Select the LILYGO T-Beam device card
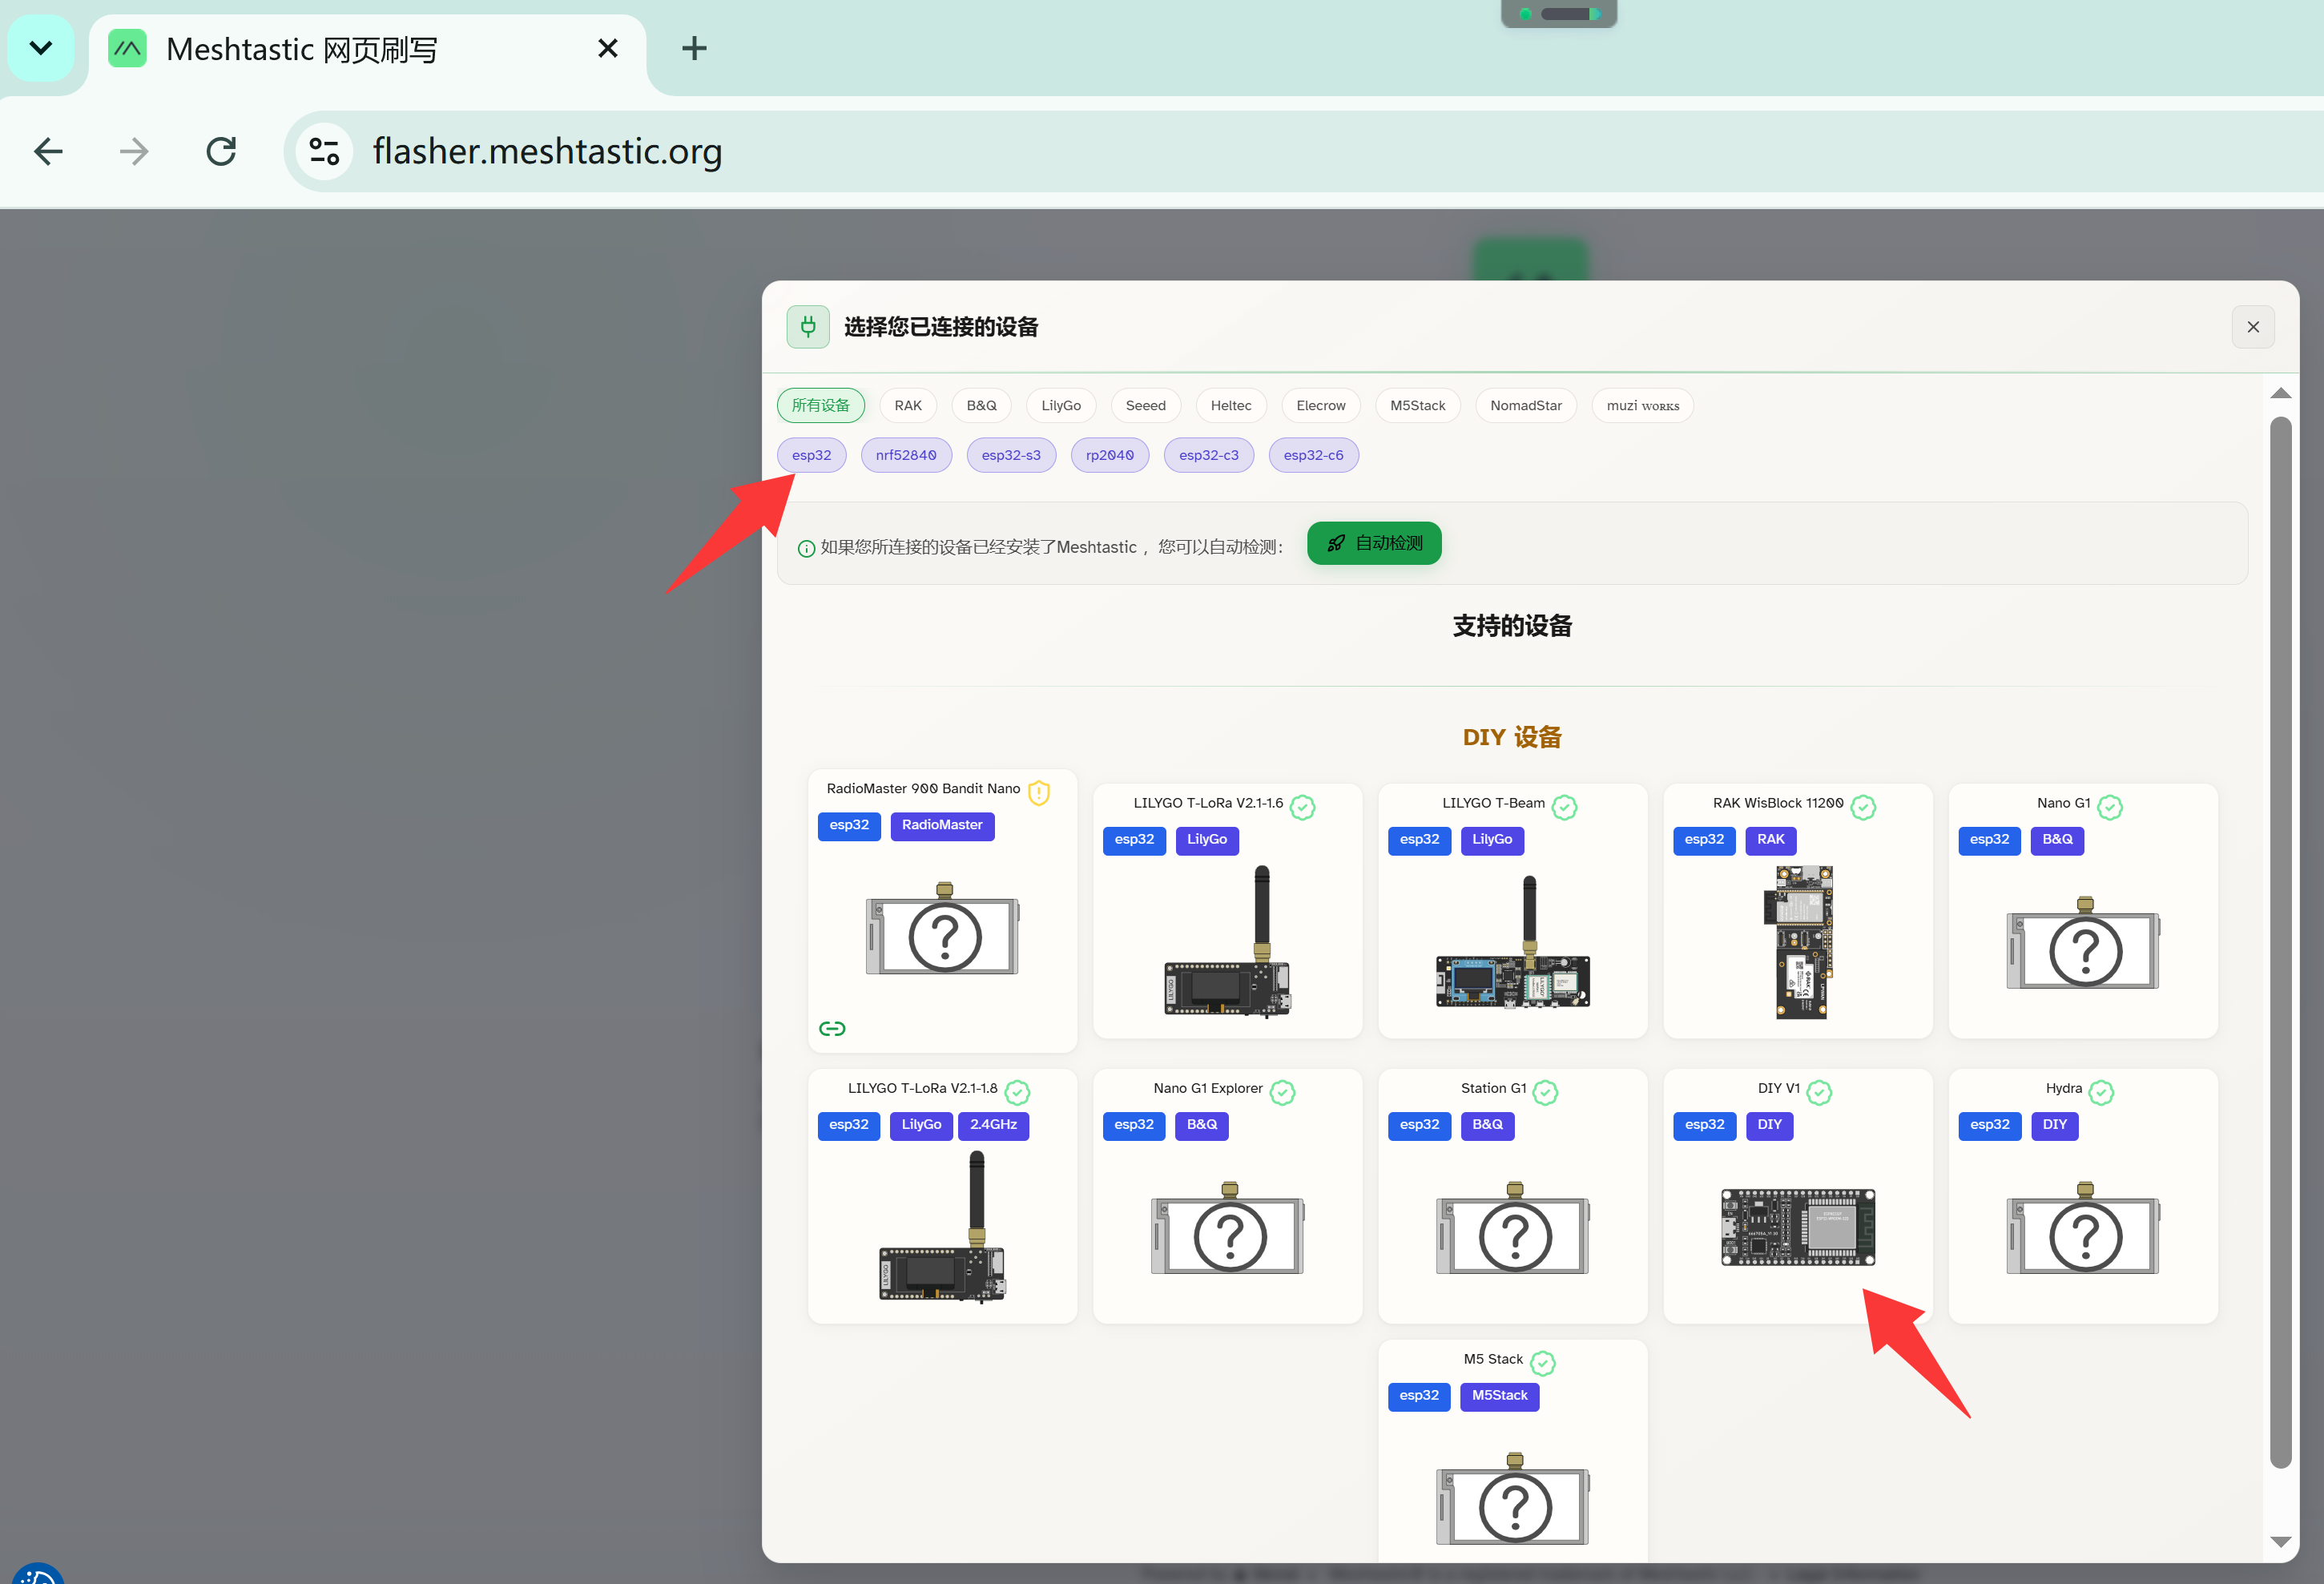The height and width of the screenshot is (1584, 2324). pos(1513,910)
